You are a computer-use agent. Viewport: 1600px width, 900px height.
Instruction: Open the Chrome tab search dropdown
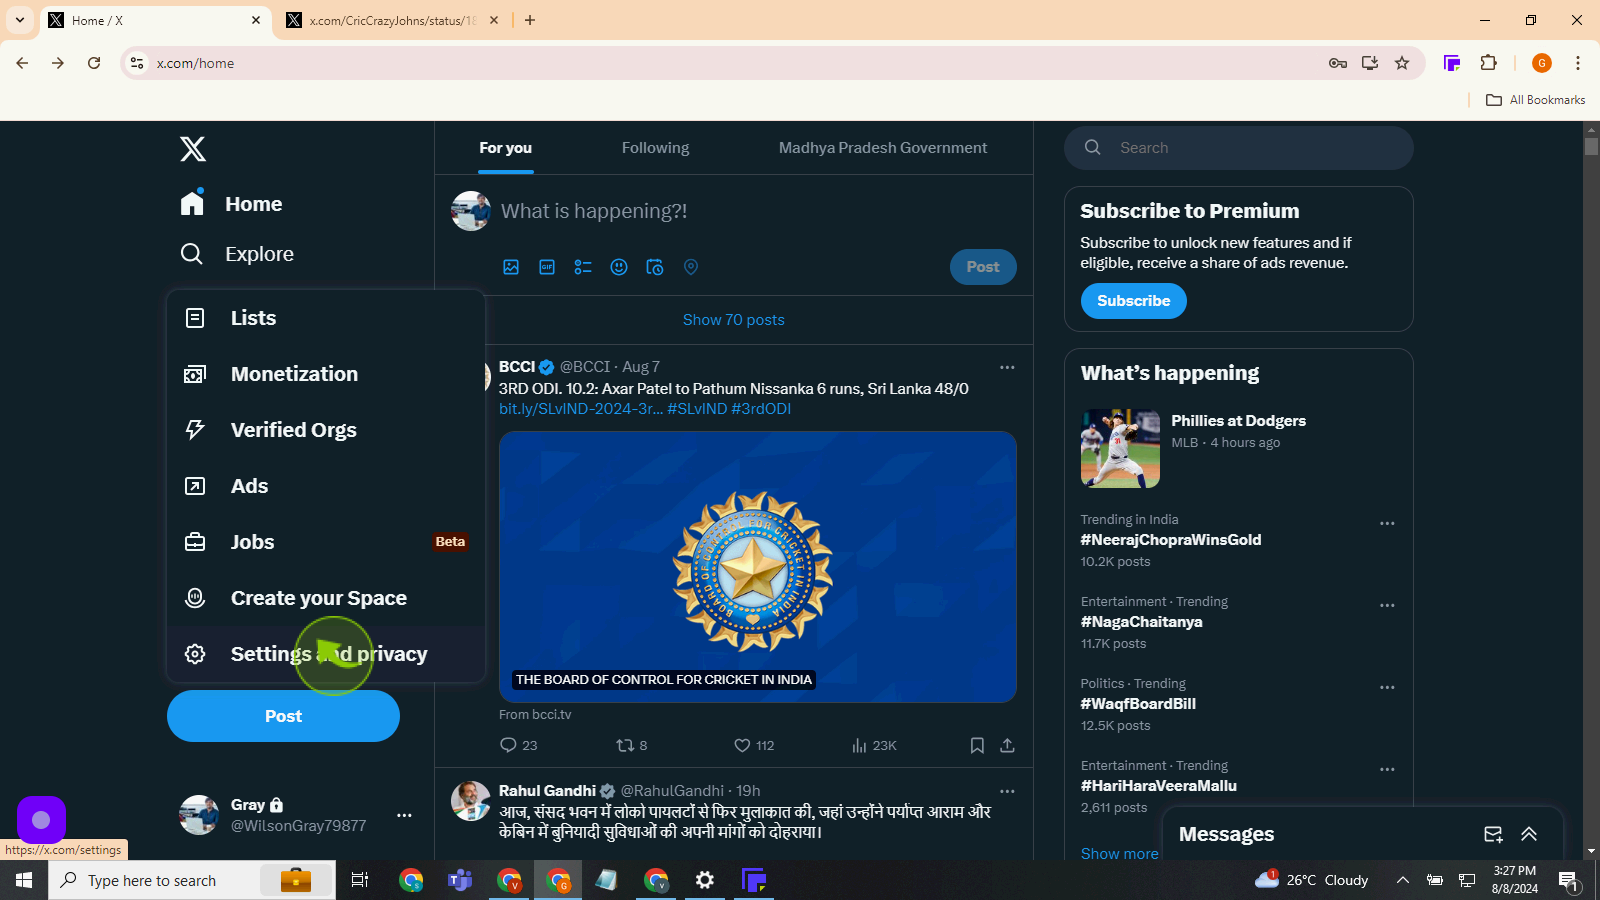pyautogui.click(x=20, y=20)
